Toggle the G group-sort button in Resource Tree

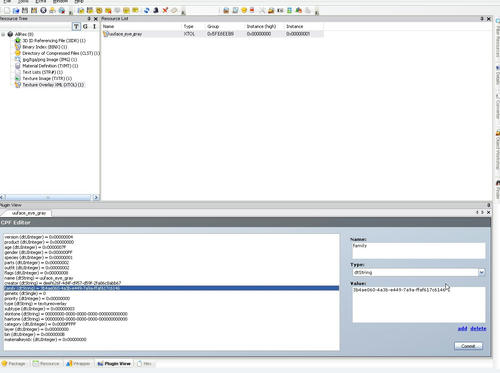click(85, 26)
